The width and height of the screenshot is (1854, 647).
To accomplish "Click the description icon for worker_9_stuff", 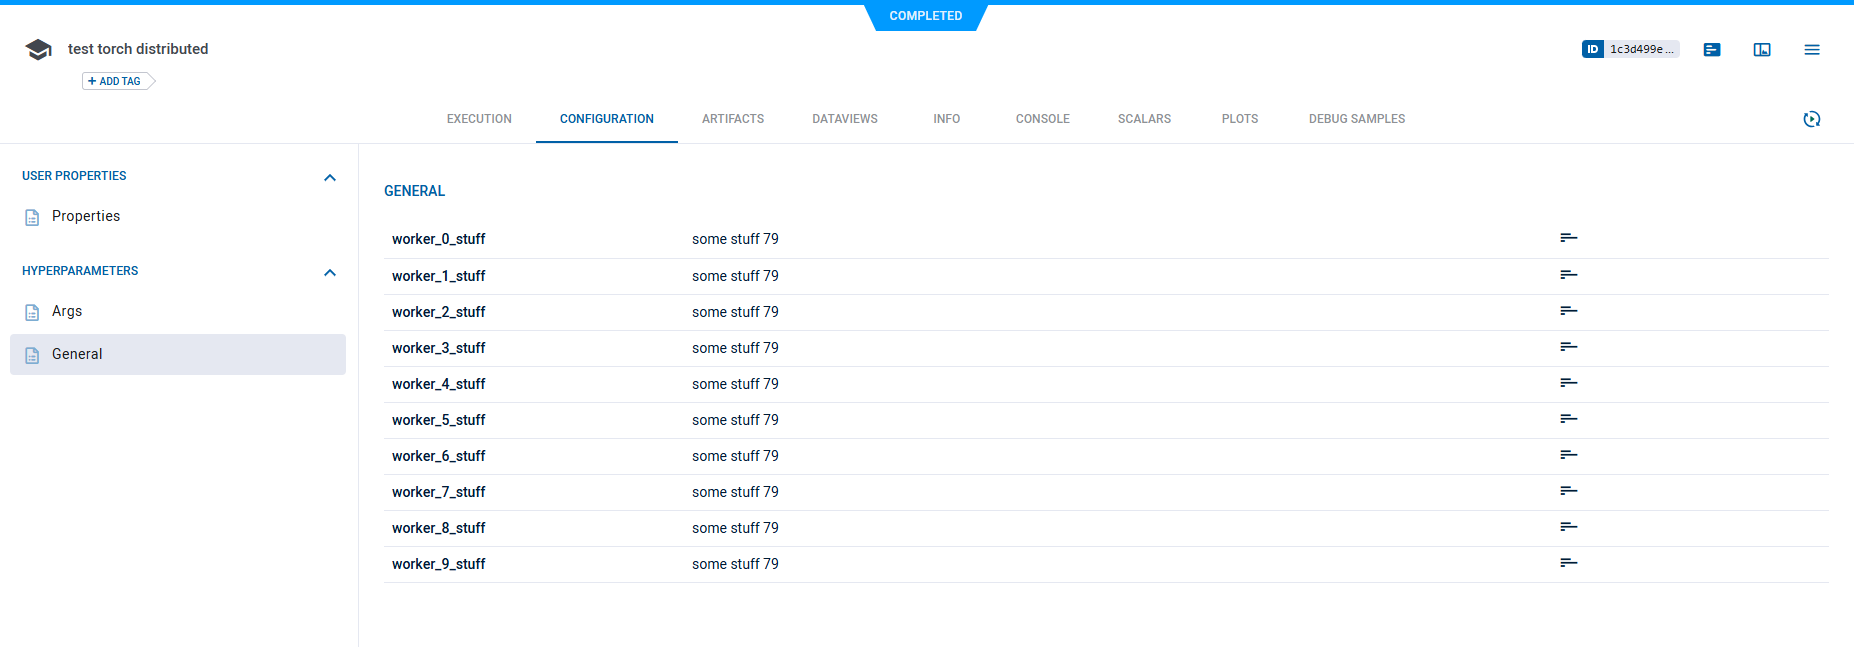I will (1568, 563).
